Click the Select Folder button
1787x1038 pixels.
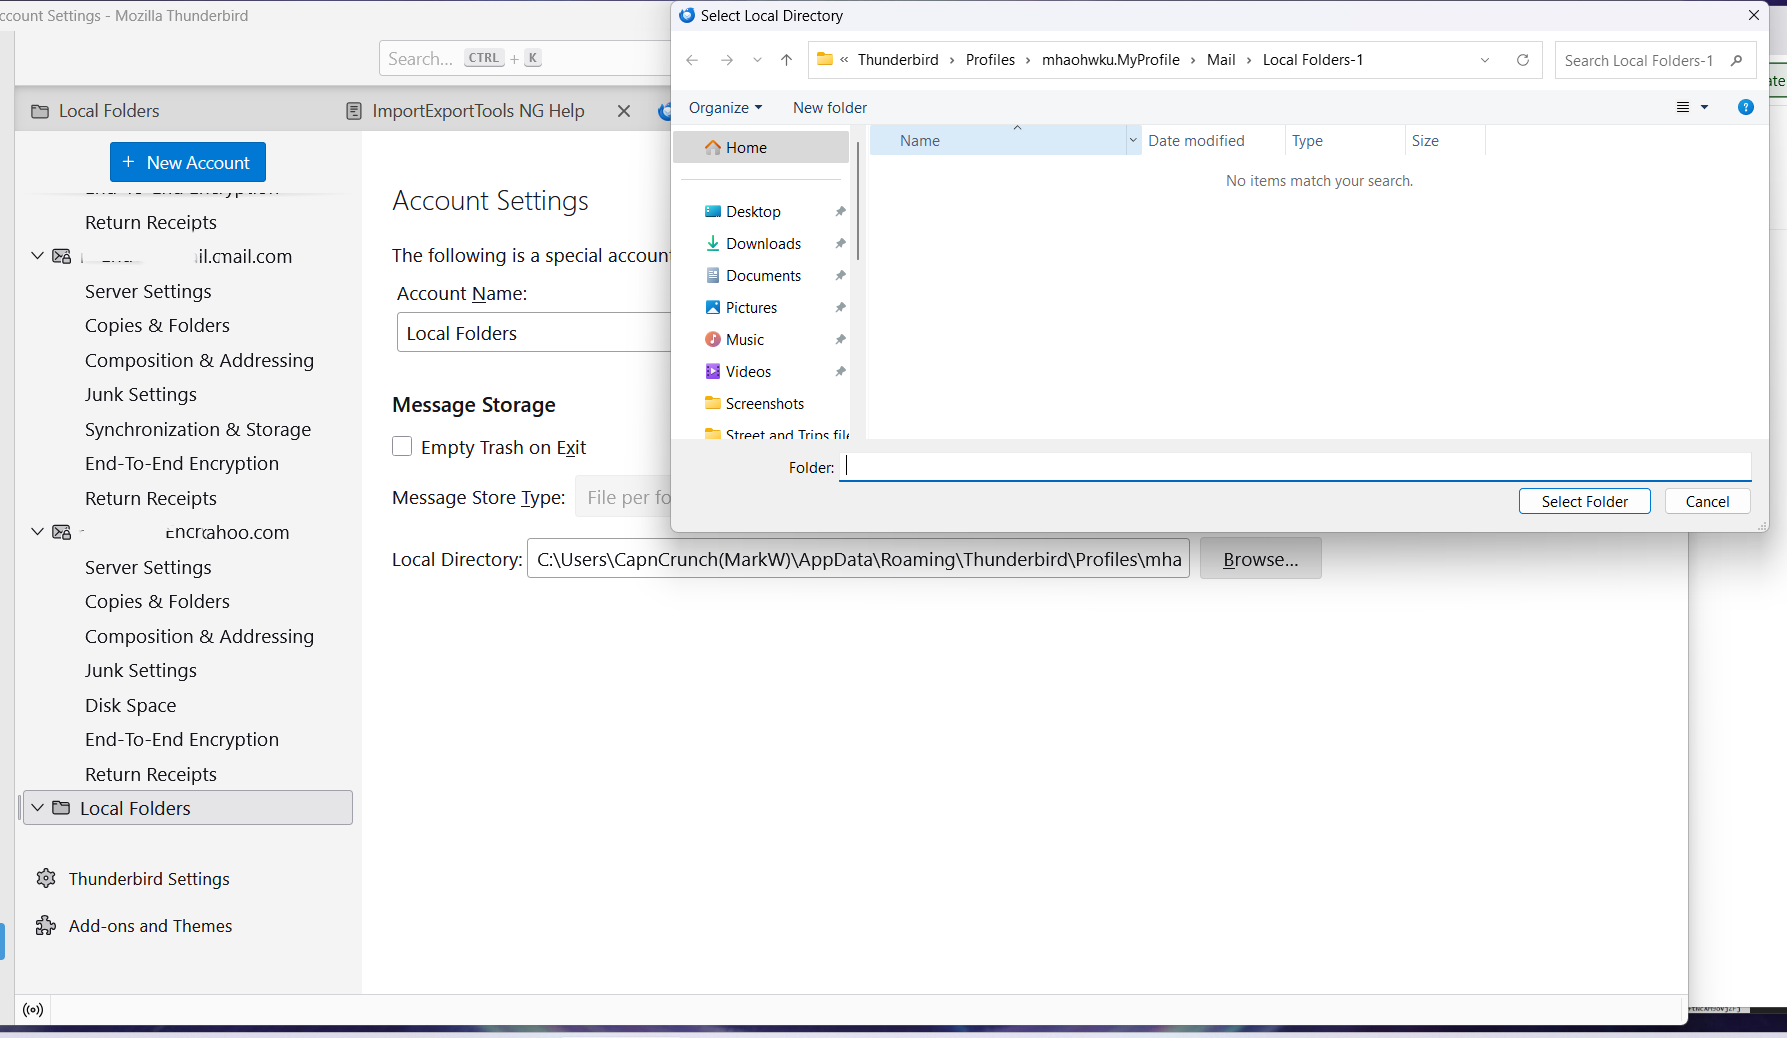click(1584, 501)
